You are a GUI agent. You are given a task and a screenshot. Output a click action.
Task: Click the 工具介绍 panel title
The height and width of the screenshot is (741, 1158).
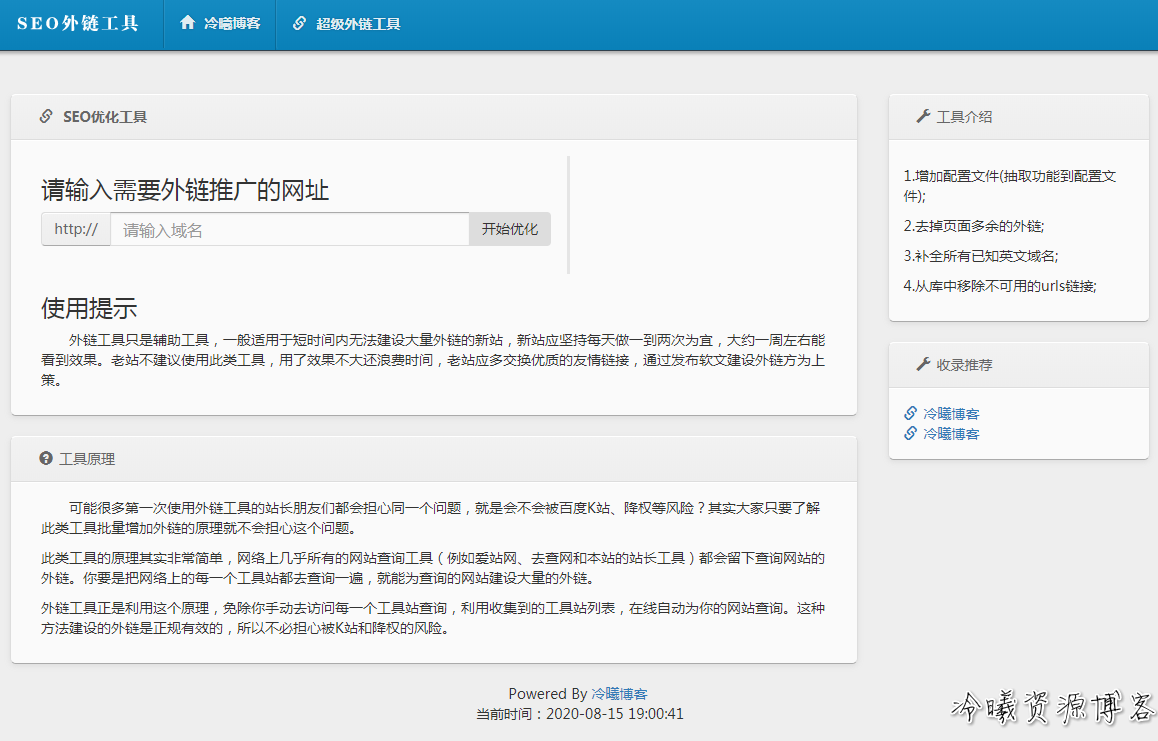tap(964, 117)
